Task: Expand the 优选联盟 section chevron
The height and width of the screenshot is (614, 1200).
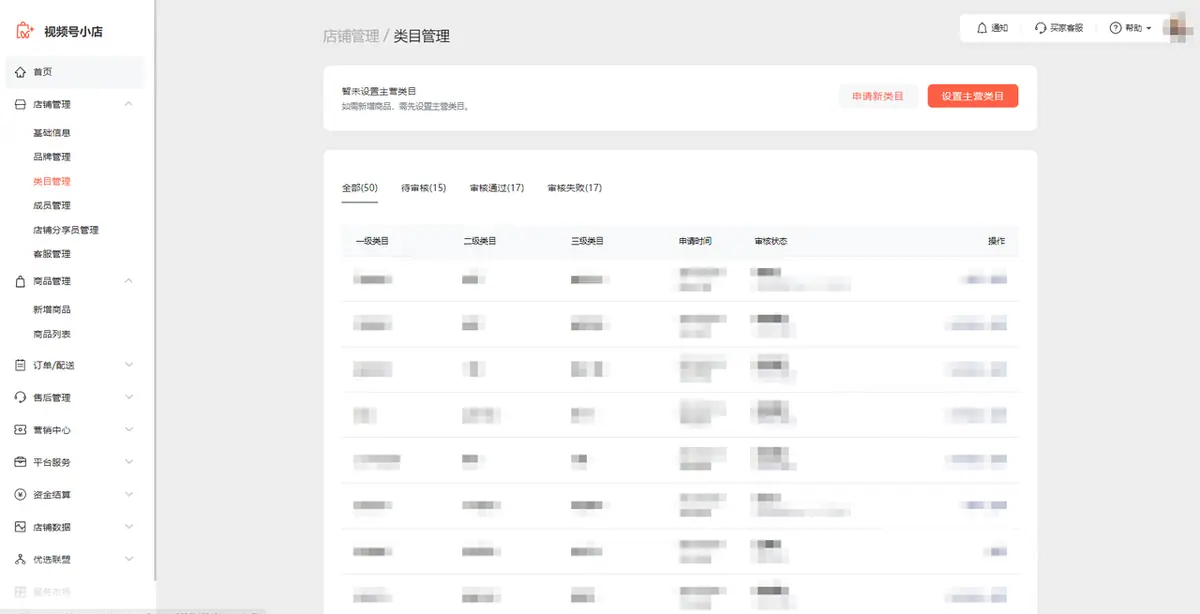Action: pyautogui.click(x=128, y=559)
